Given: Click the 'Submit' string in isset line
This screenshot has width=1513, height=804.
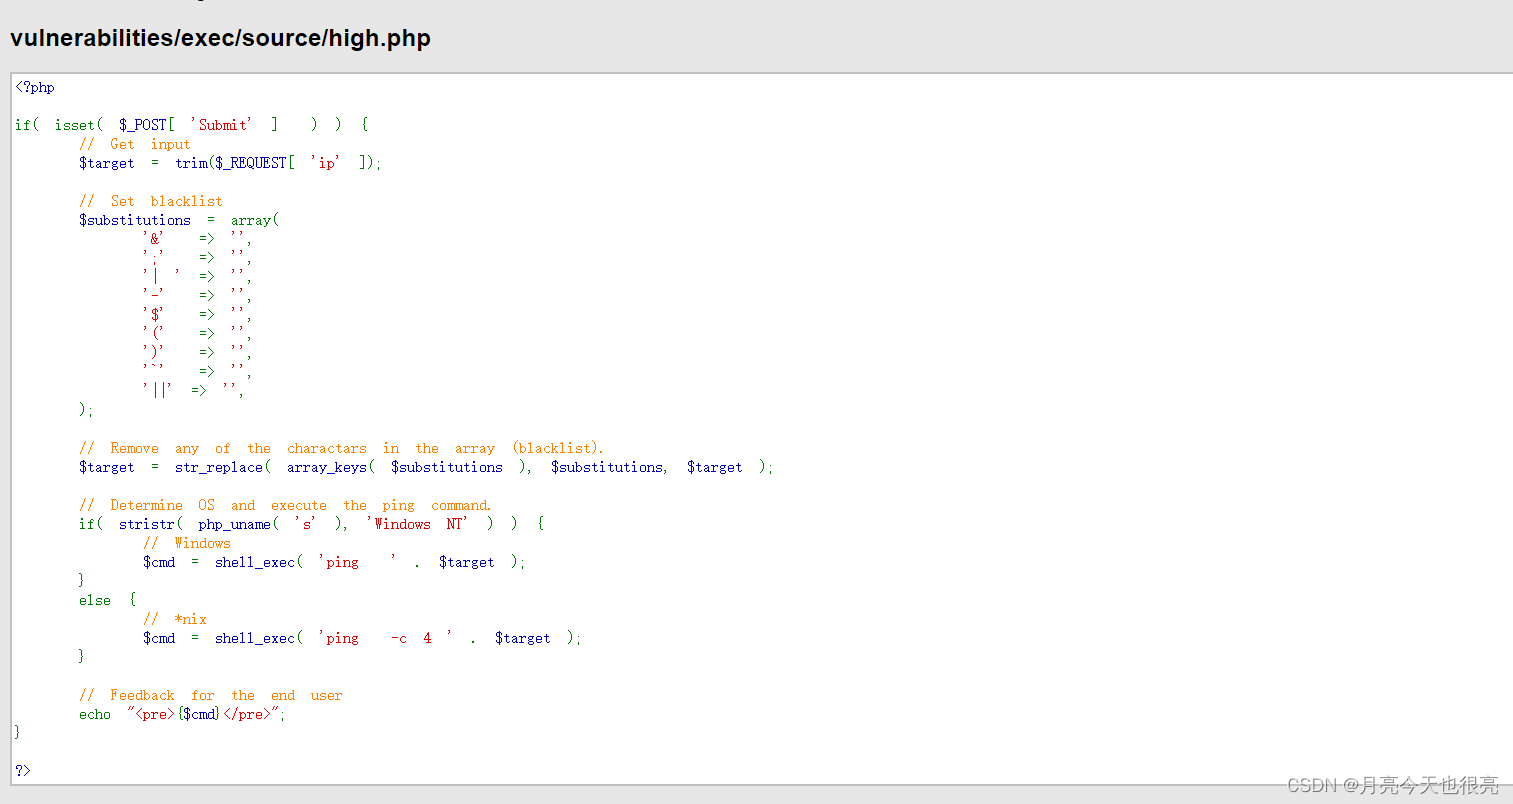Looking at the screenshot, I should click(221, 125).
